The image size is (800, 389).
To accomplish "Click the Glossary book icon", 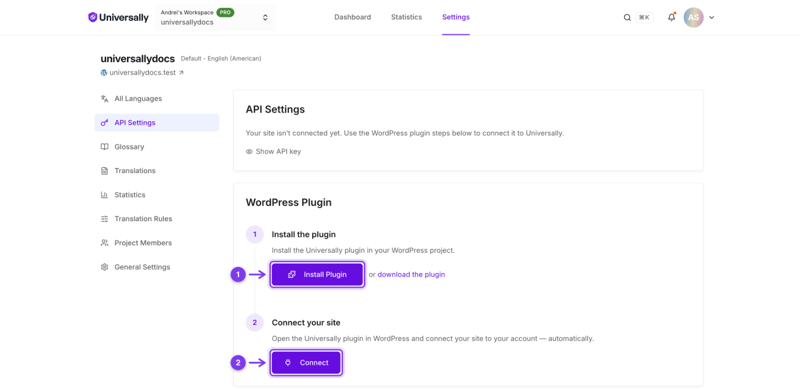I will (x=105, y=147).
